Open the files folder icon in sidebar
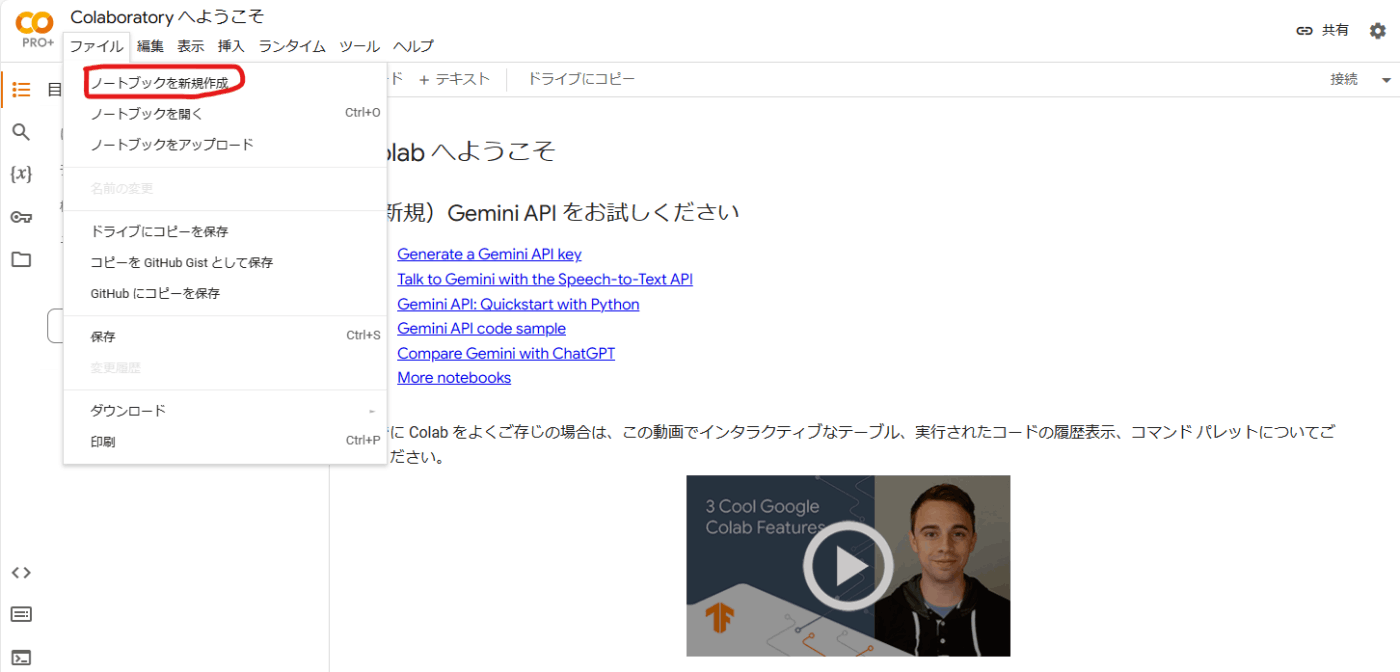The width and height of the screenshot is (1400, 672). pyautogui.click(x=21, y=259)
